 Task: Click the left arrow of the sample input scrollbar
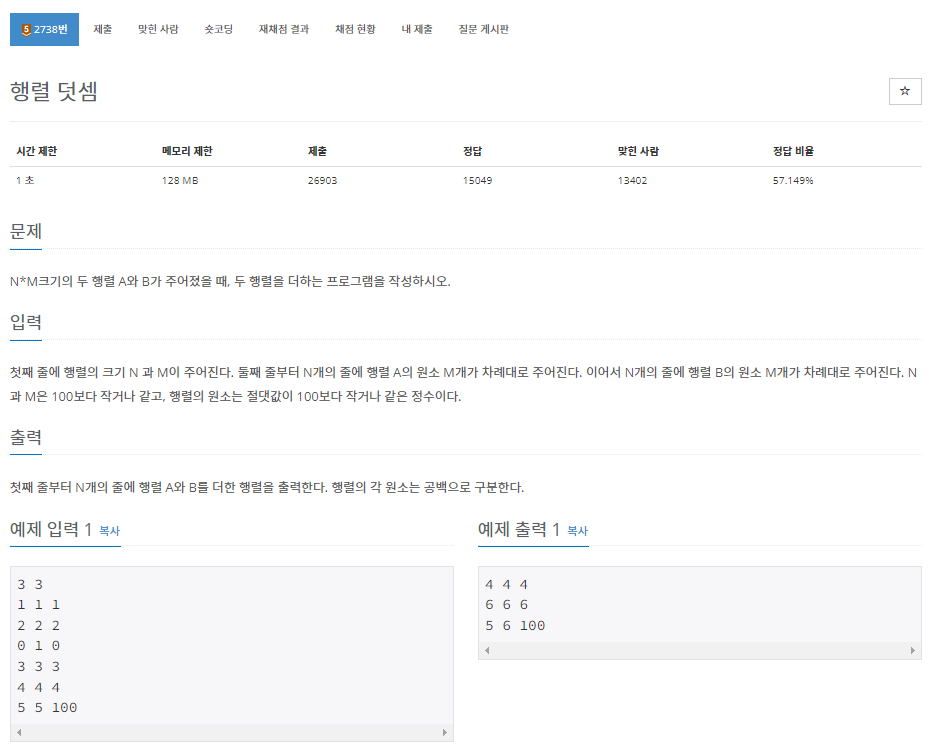[20, 732]
